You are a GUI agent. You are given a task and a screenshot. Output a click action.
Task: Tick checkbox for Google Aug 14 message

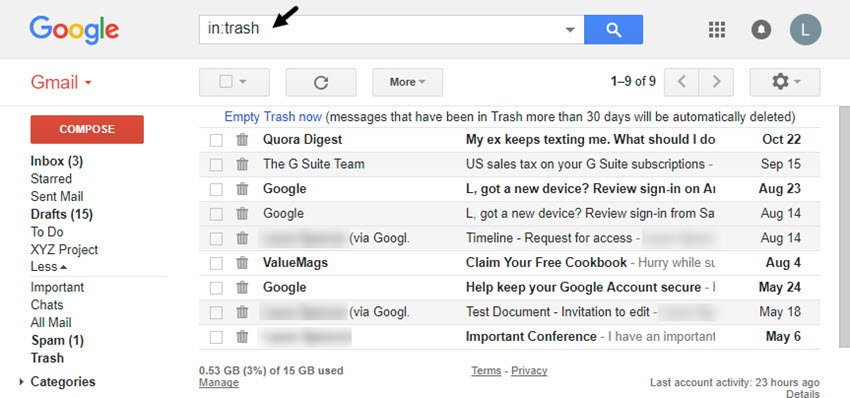pyautogui.click(x=216, y=214)
